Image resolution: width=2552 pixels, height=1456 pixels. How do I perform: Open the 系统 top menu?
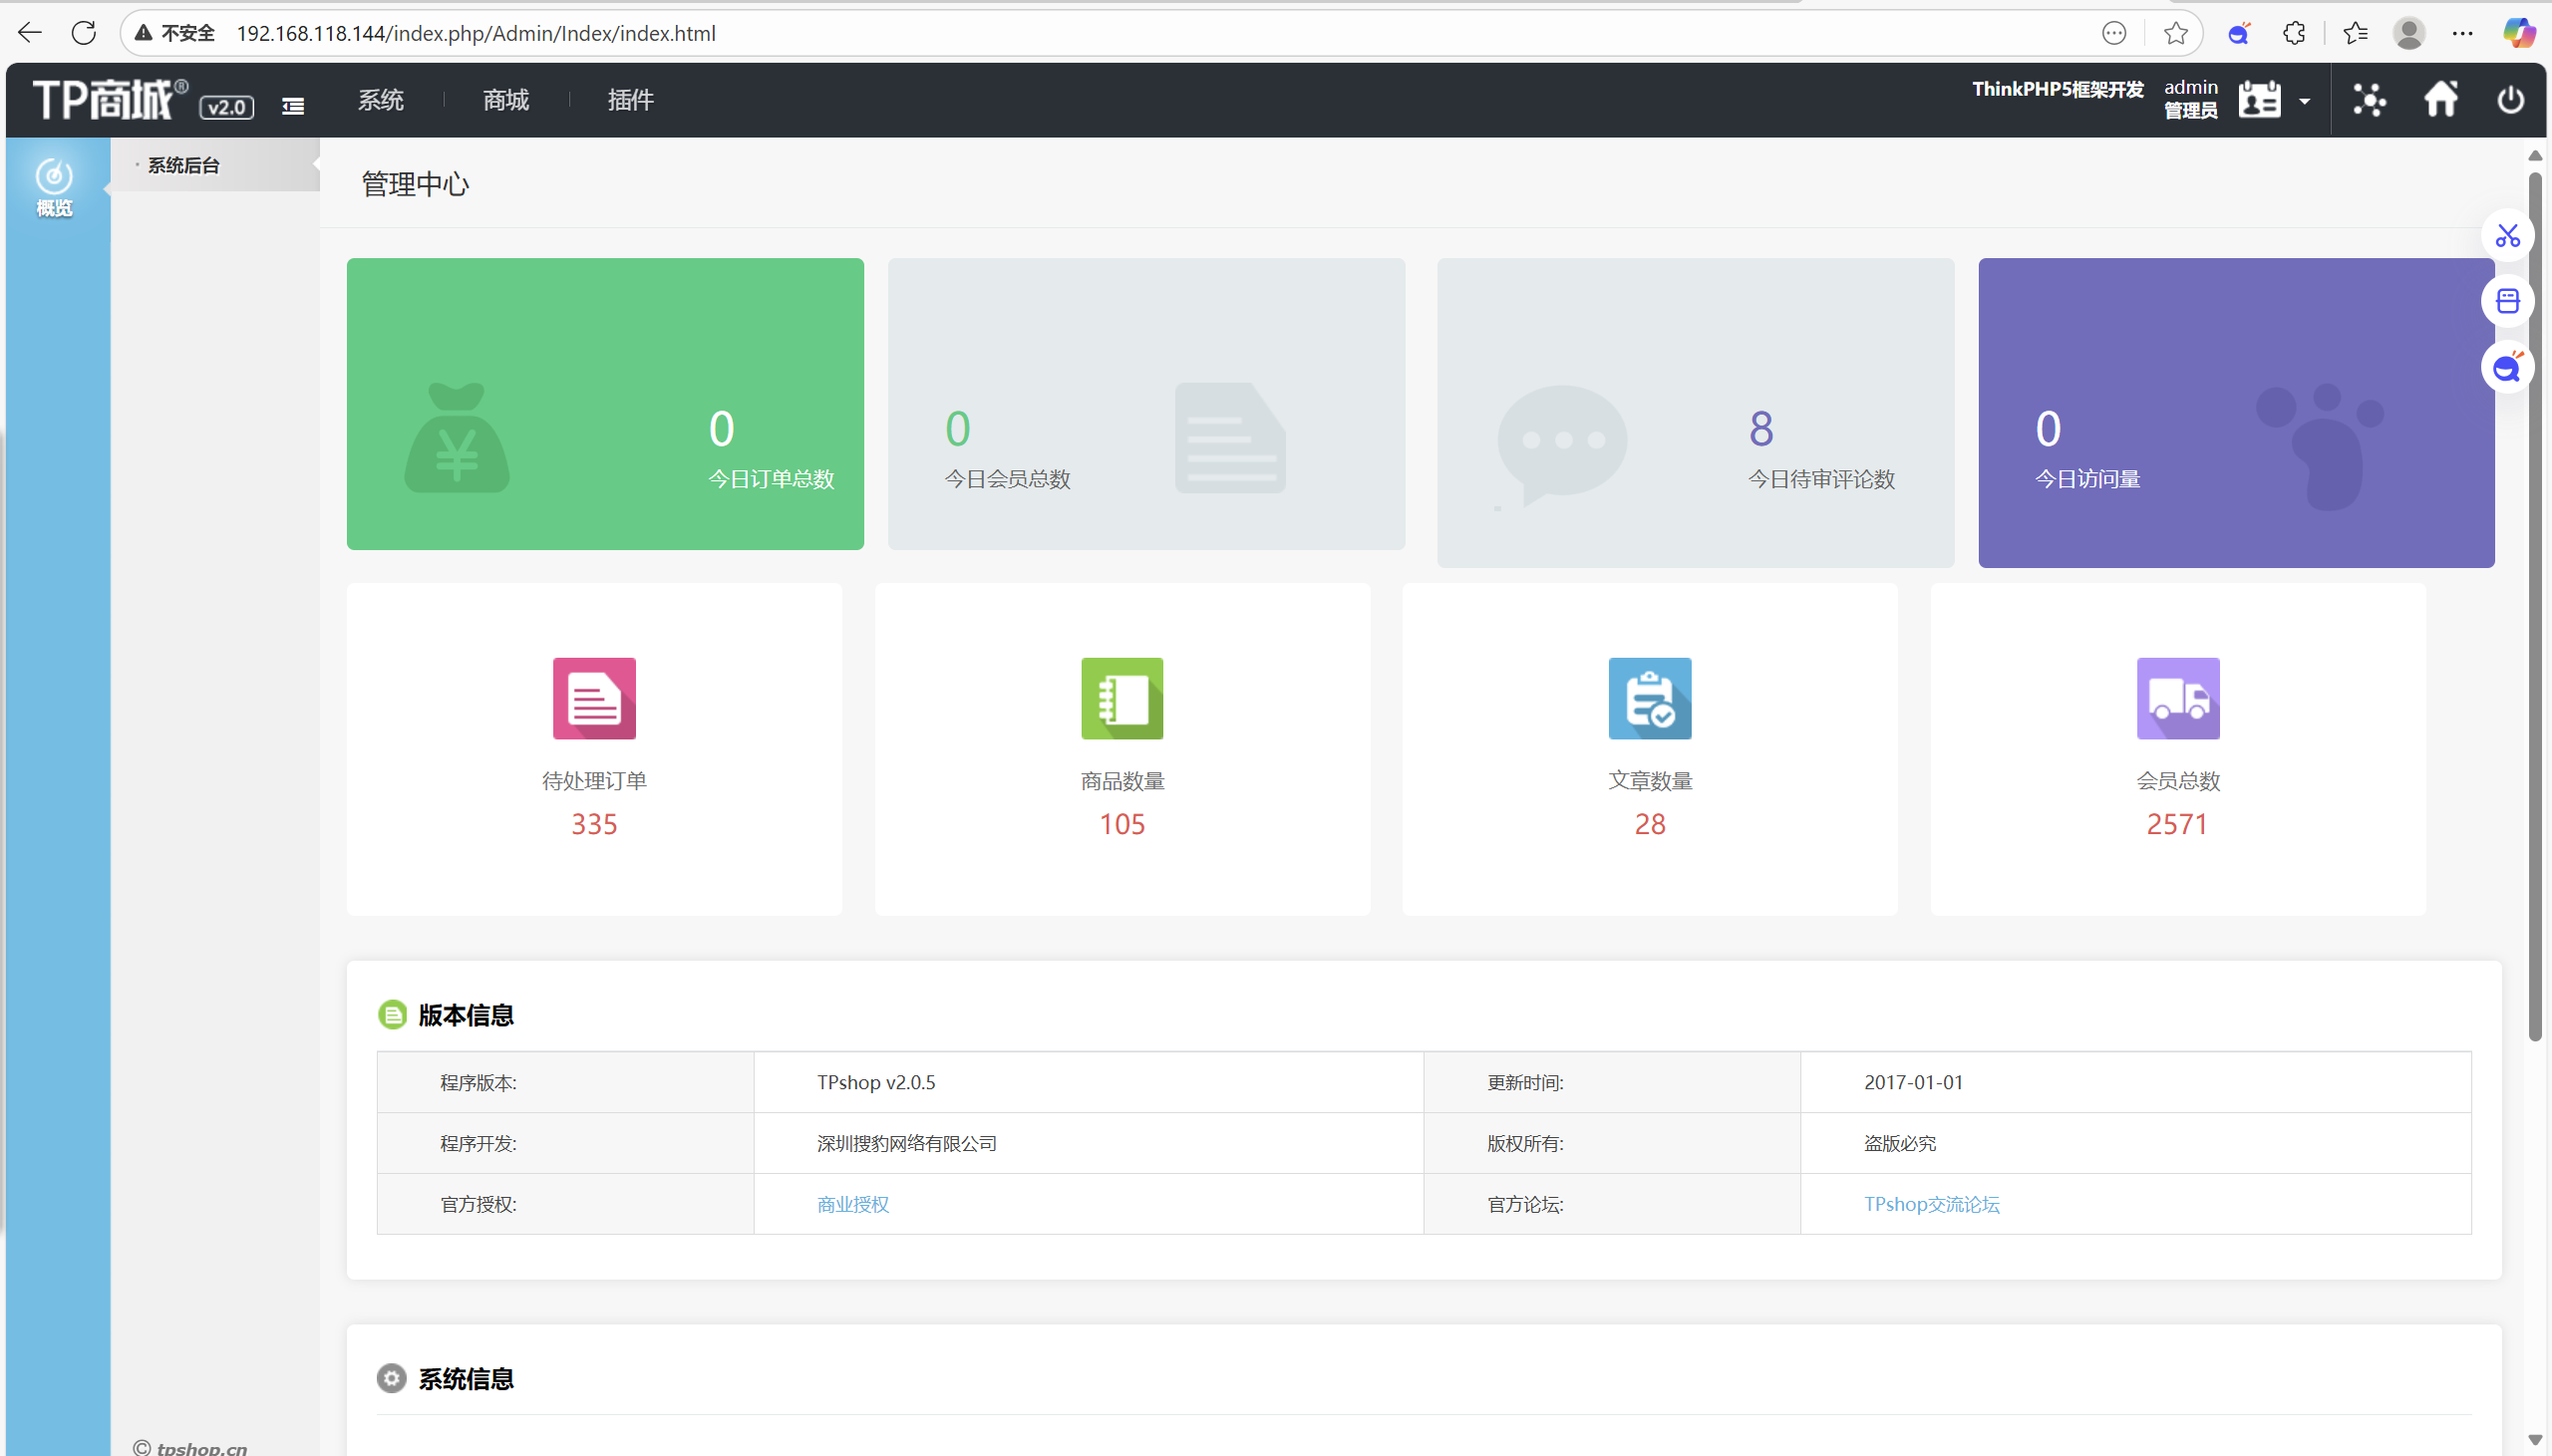pos(381,100)
